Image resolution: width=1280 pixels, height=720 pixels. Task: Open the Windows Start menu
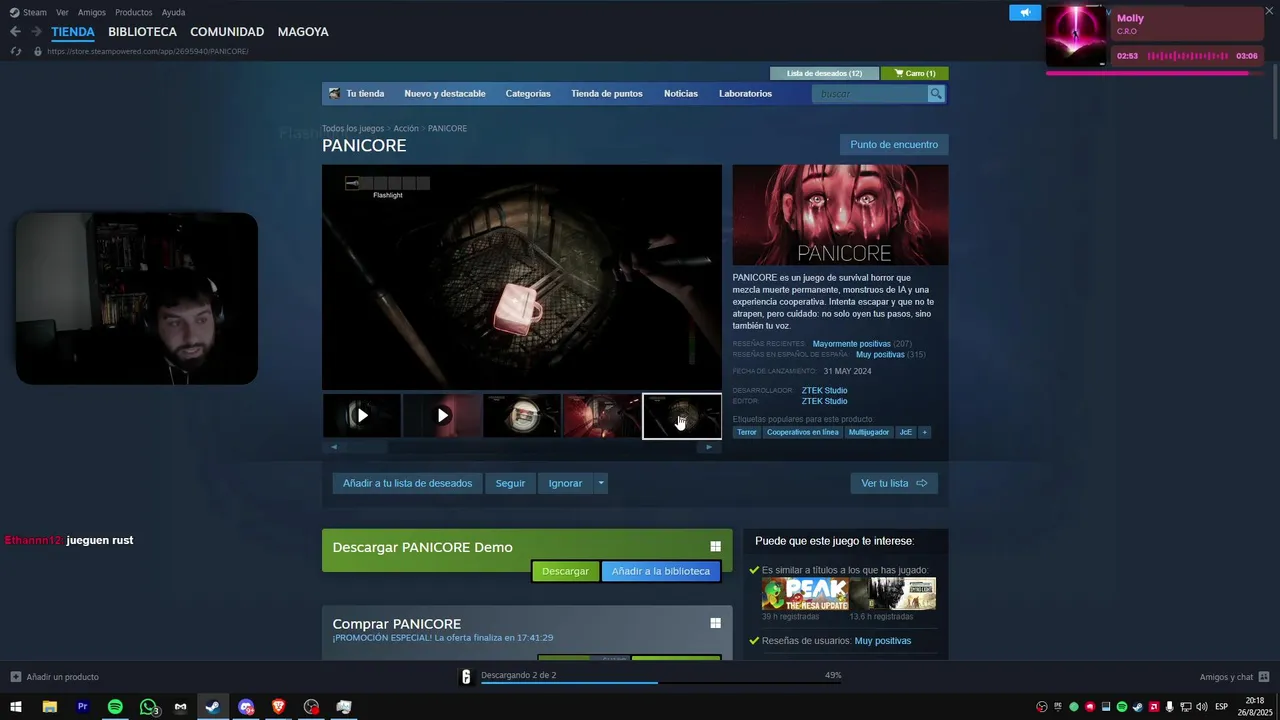tap(16, 707)
